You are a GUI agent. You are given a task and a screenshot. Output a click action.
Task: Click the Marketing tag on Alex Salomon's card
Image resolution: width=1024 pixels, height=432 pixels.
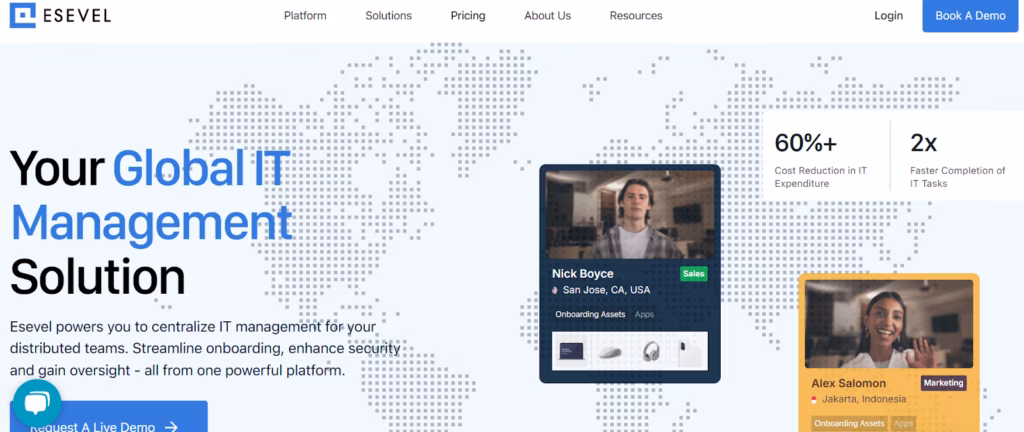(943, 383)
